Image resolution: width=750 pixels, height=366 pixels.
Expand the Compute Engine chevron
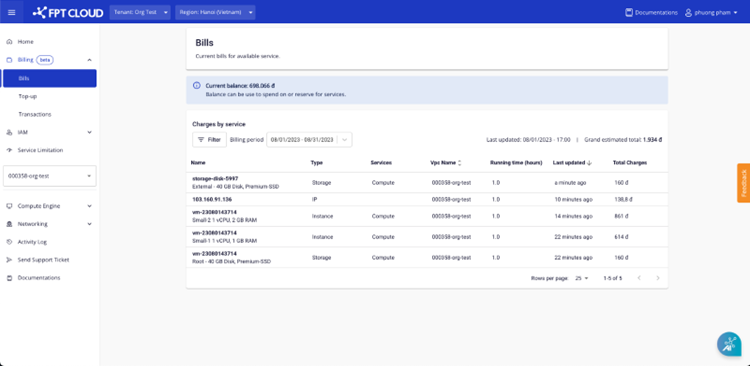pos(89,206)
